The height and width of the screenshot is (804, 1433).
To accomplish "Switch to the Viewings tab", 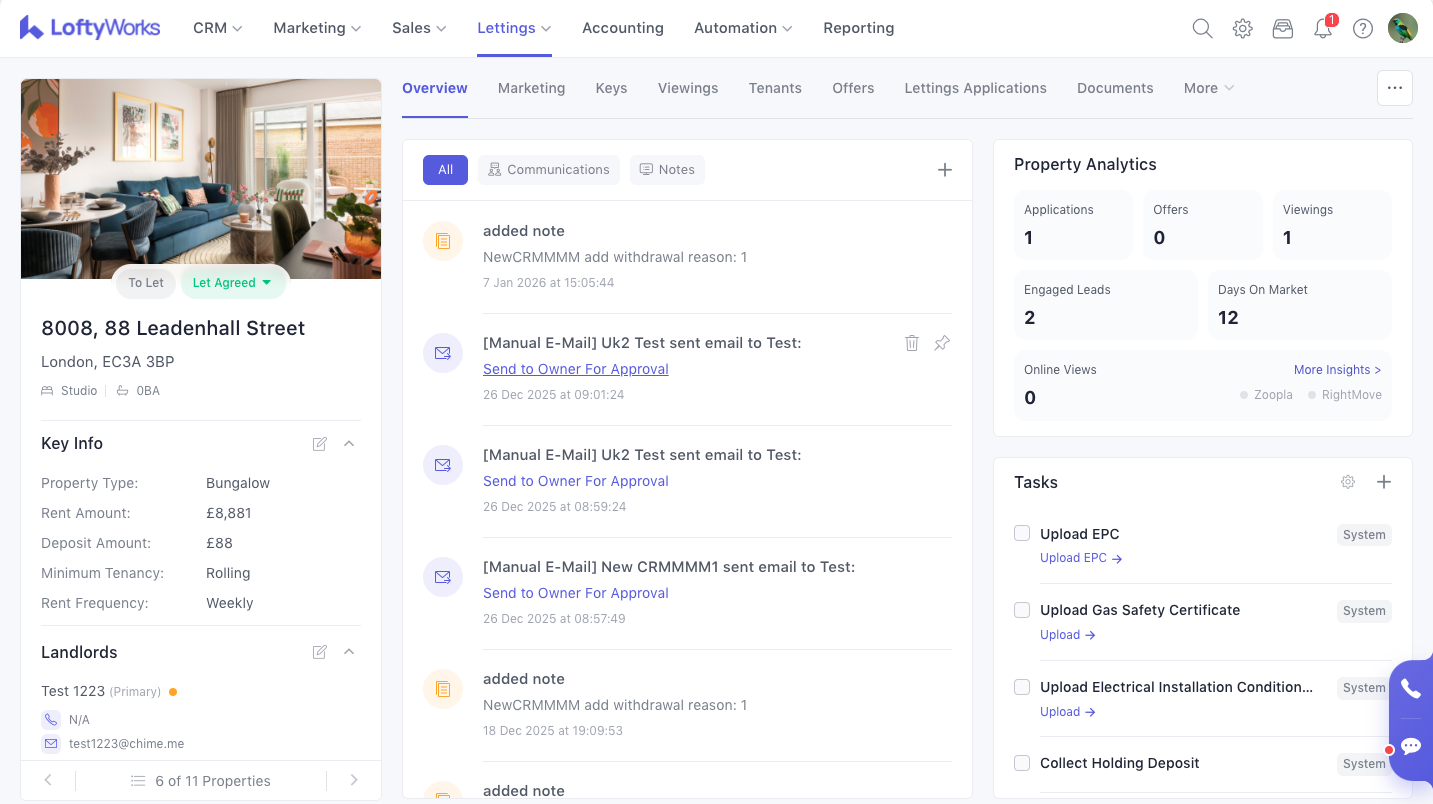I will [x=687, y=88].
